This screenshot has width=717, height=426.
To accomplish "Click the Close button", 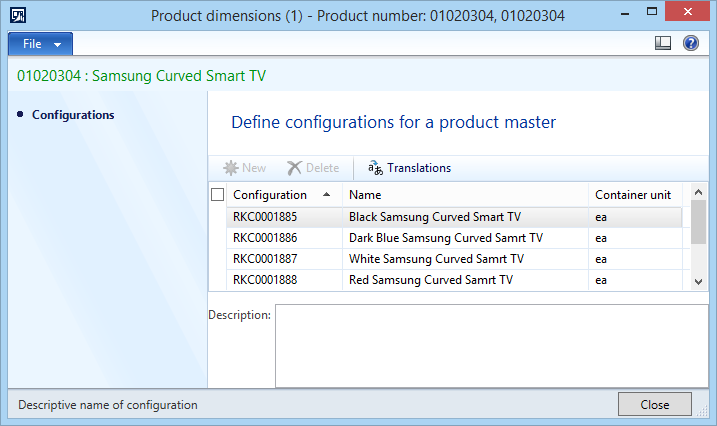I will point(654,405).
